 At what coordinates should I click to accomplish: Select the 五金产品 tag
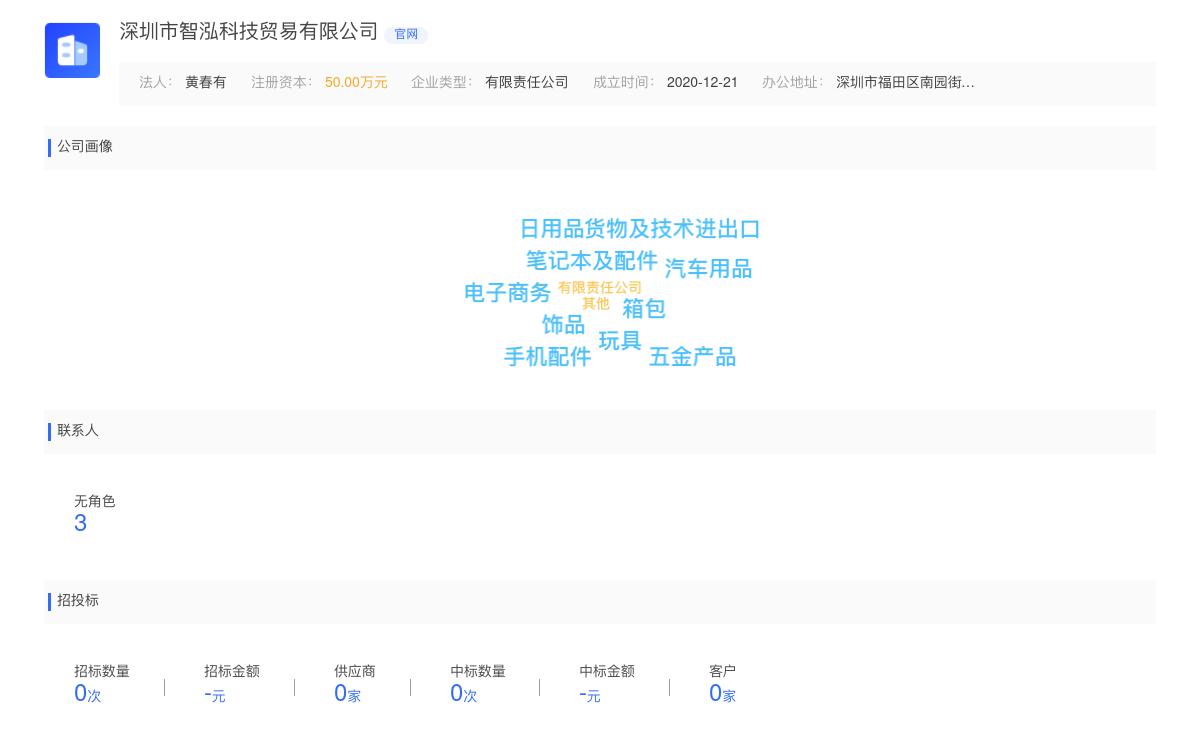coord(693,357)
